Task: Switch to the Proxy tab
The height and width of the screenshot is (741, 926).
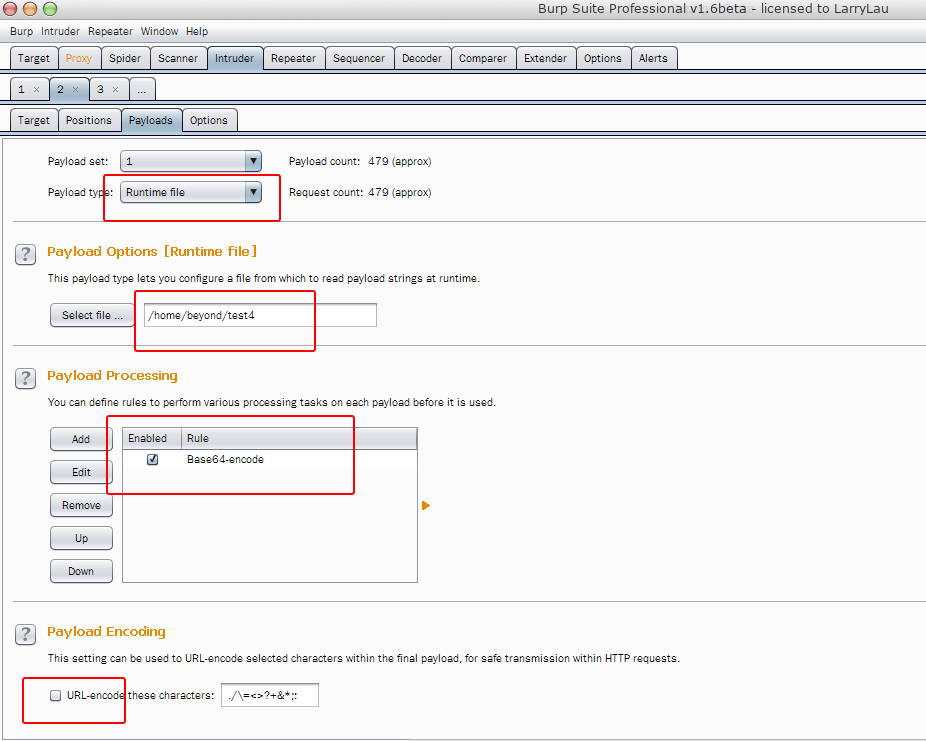Action: click(x=79, y=58)
